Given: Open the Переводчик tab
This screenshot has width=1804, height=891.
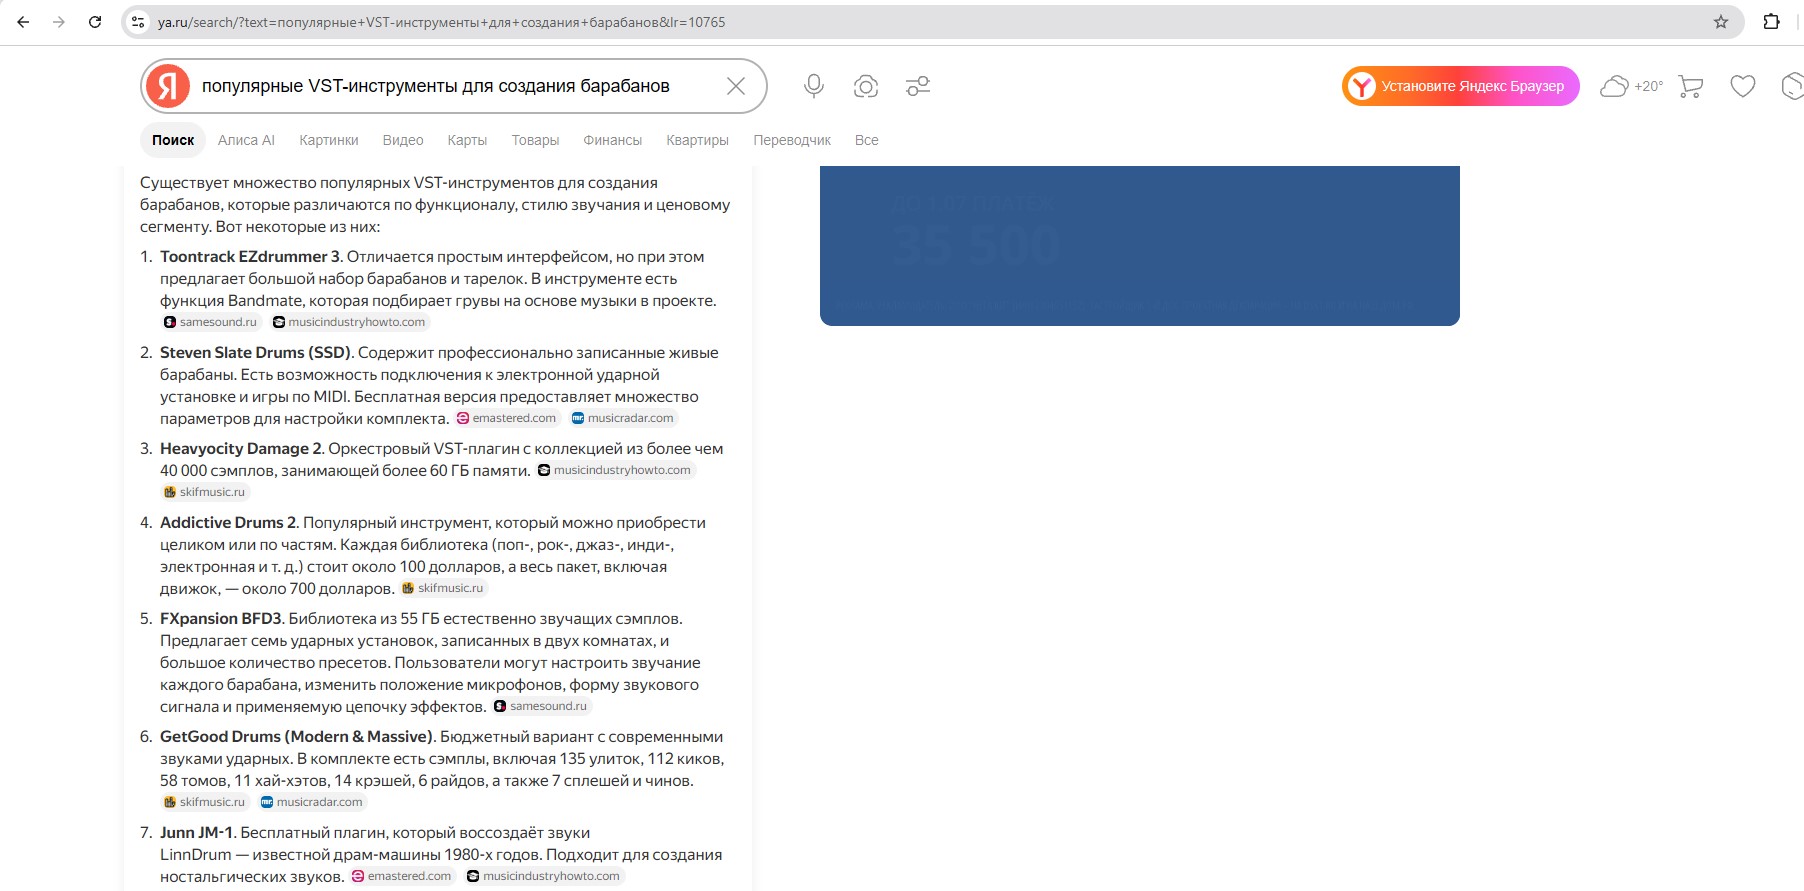Looking at the screenshot, I should coord(792,140).
